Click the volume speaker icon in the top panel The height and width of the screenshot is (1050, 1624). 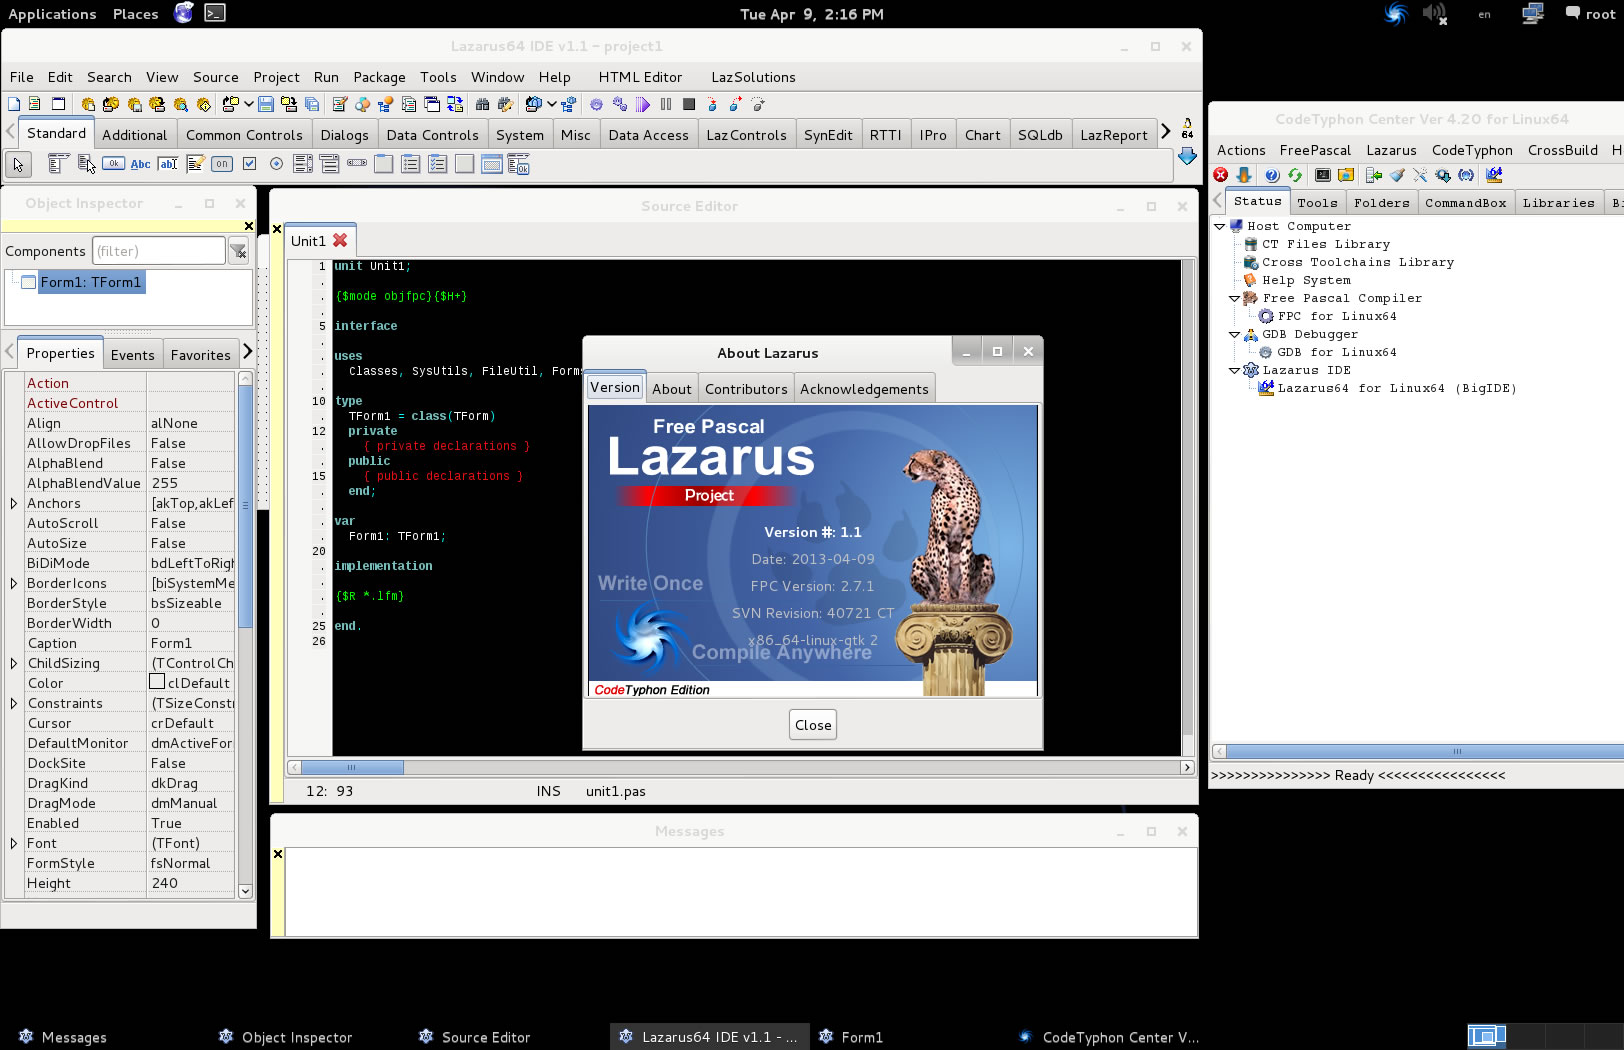click(x=1435, y=14)
